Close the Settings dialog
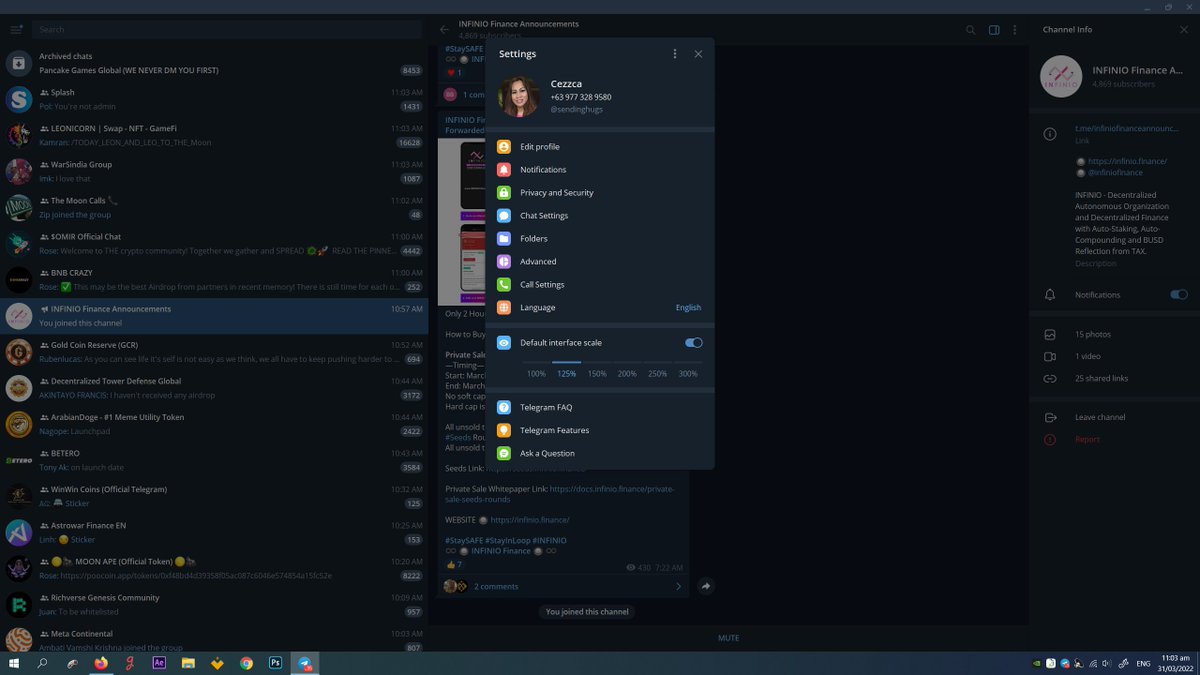The image size is (1200, 675). tap(698, 54)
